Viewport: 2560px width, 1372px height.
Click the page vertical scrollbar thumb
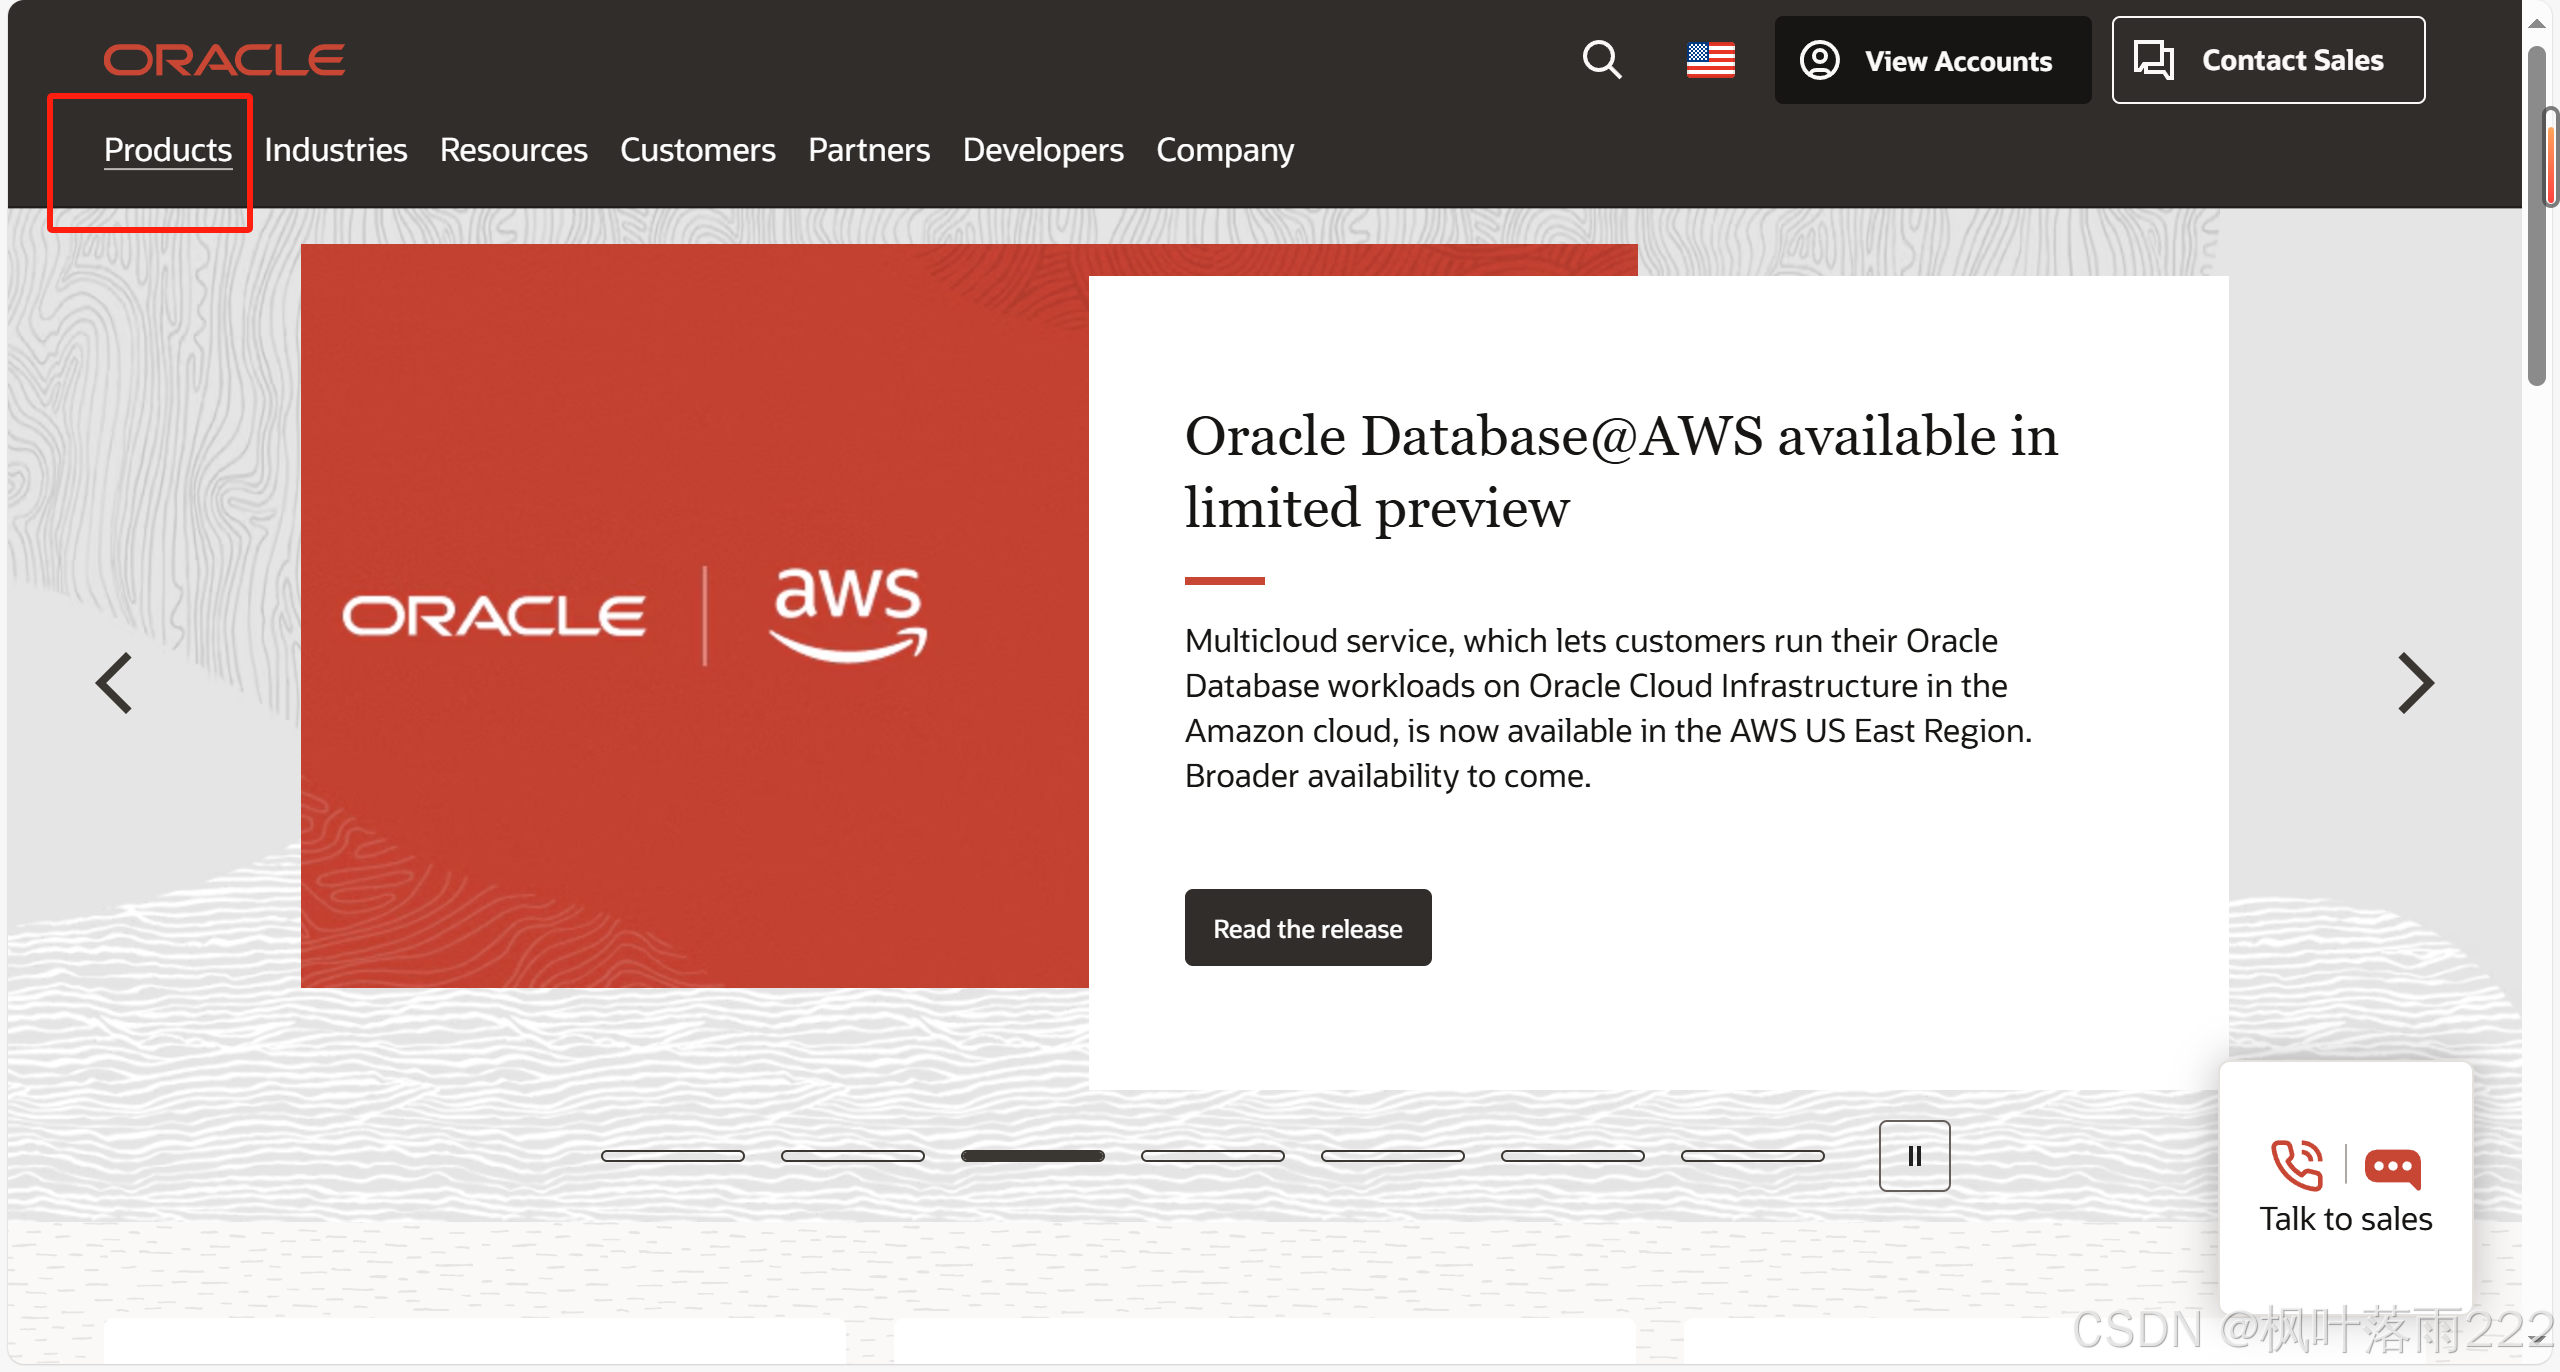click(x=2536, y=215)
